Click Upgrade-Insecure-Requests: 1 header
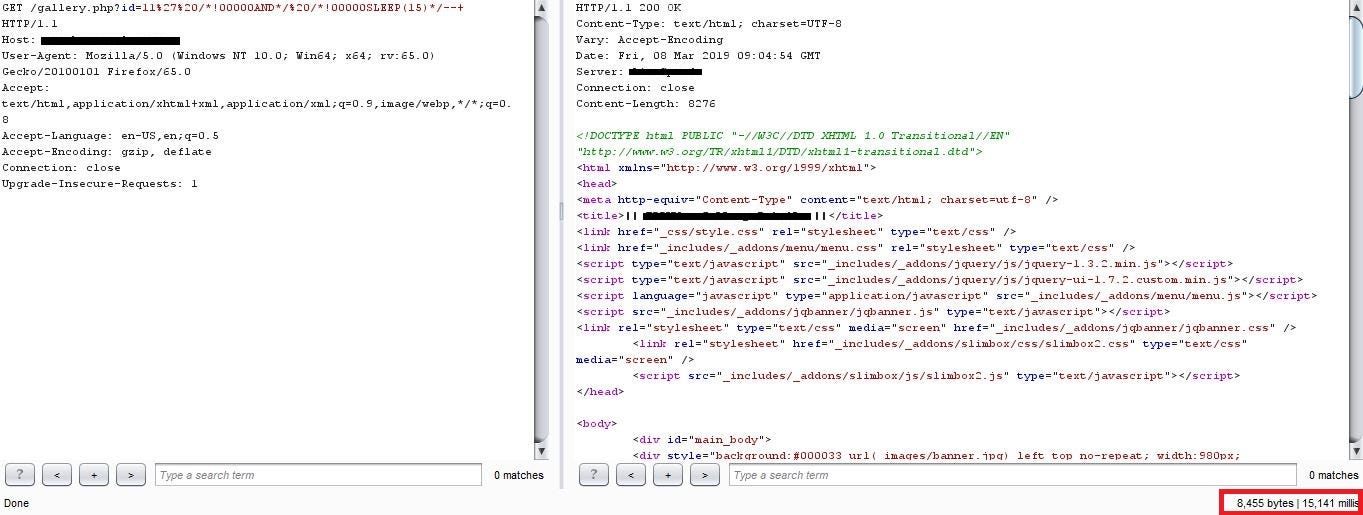1363x515 pixels. 99,183
